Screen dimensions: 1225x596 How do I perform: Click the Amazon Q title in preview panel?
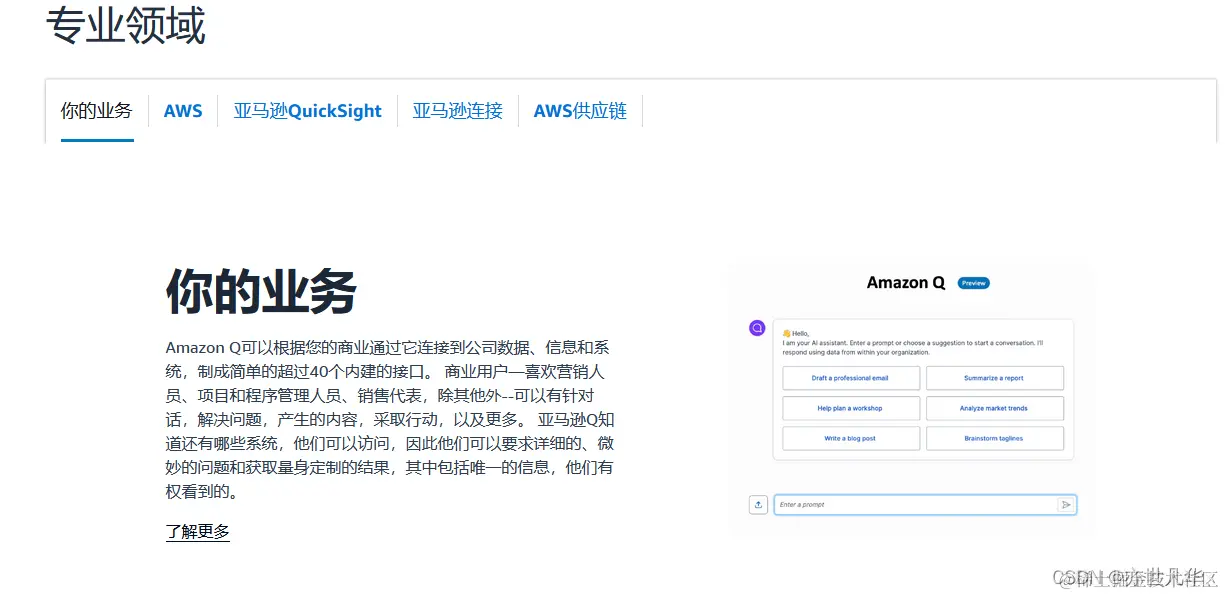tap(906, 283)
